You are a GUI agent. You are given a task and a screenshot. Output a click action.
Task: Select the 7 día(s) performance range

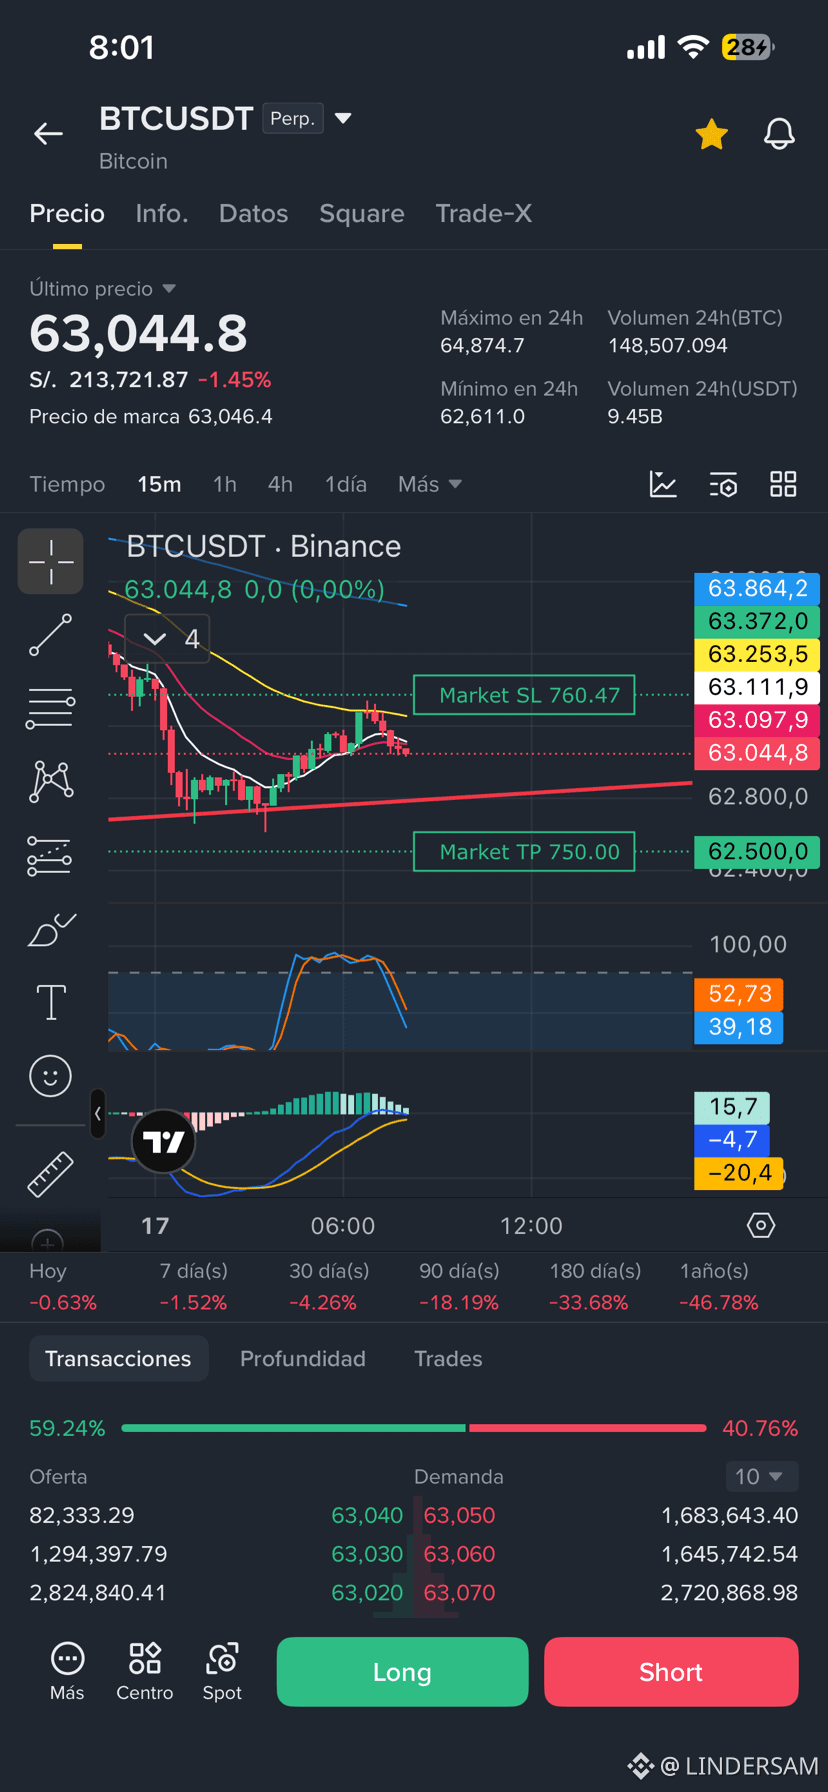pyautogui.click(x=194, y=1286)
